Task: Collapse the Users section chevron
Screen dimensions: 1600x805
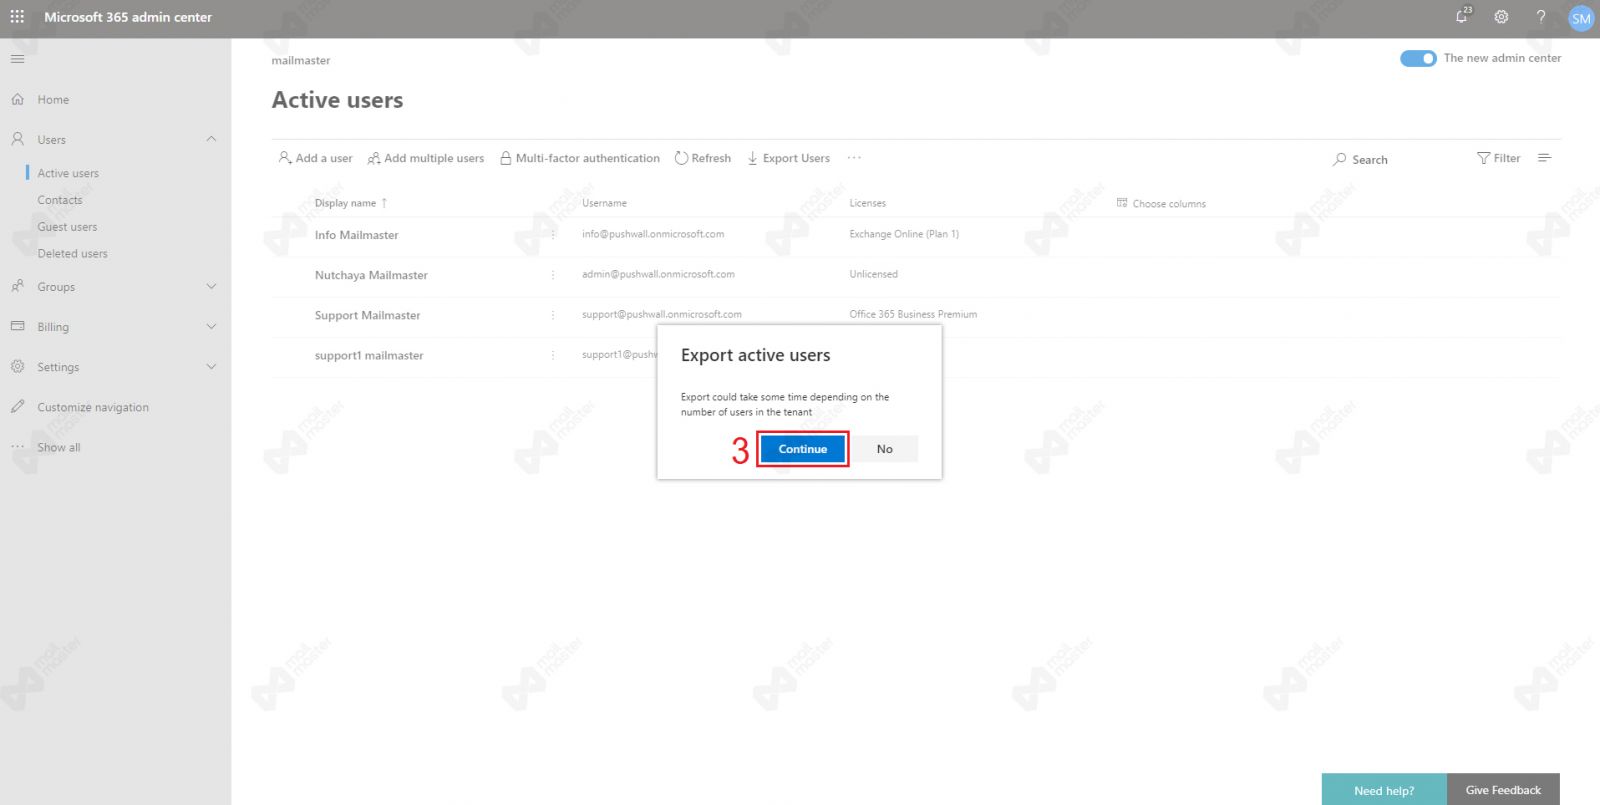Action: [x=211, y=139]
